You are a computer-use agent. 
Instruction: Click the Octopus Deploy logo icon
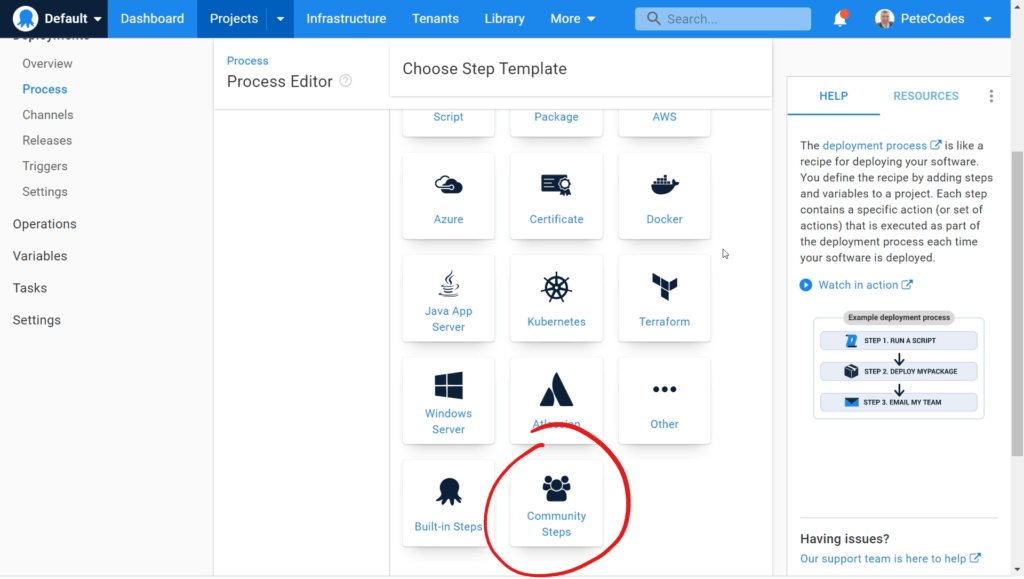click(25, 18)
